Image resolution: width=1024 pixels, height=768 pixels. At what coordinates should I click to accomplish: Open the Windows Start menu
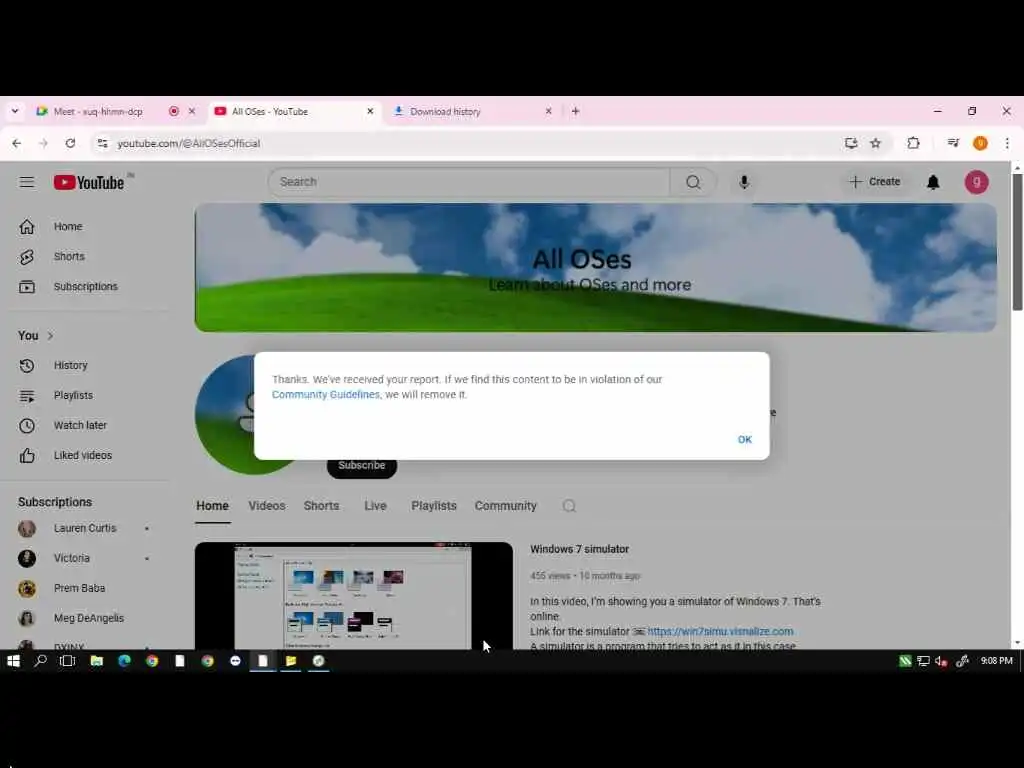[x=13, y=661]
